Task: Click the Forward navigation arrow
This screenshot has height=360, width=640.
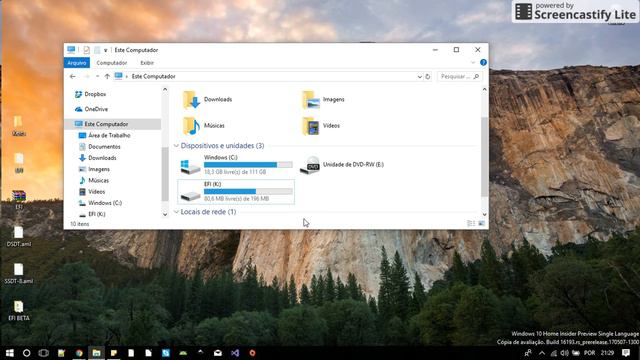Action: click(87, 76)
